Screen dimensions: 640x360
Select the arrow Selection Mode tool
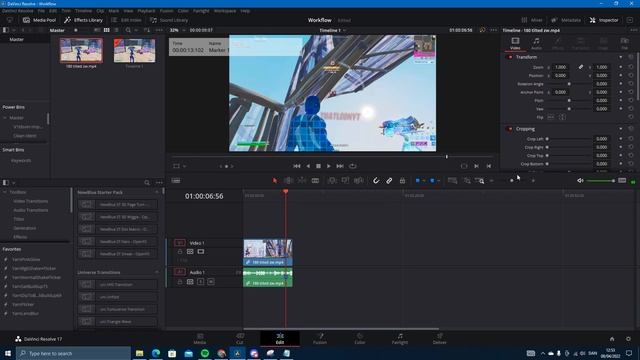click(275, 180)
